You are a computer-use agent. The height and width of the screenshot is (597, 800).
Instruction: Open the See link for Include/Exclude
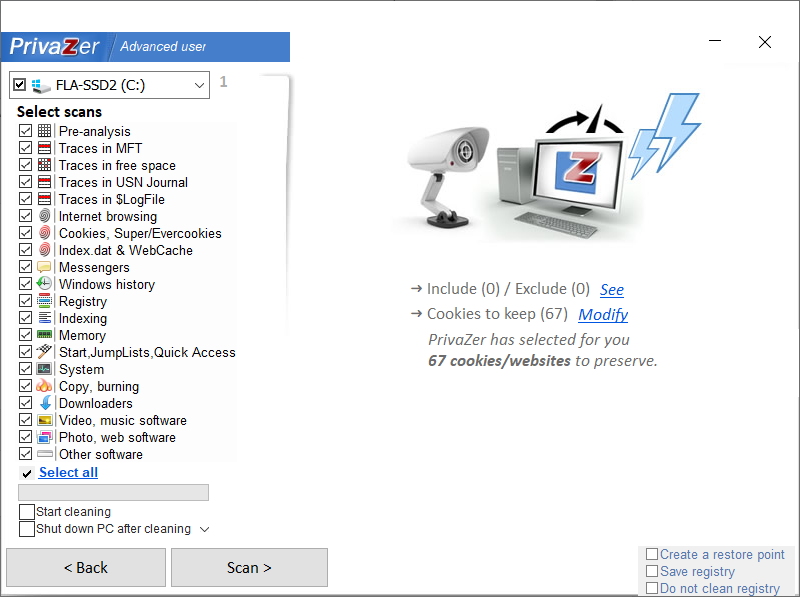coord(612,289)
